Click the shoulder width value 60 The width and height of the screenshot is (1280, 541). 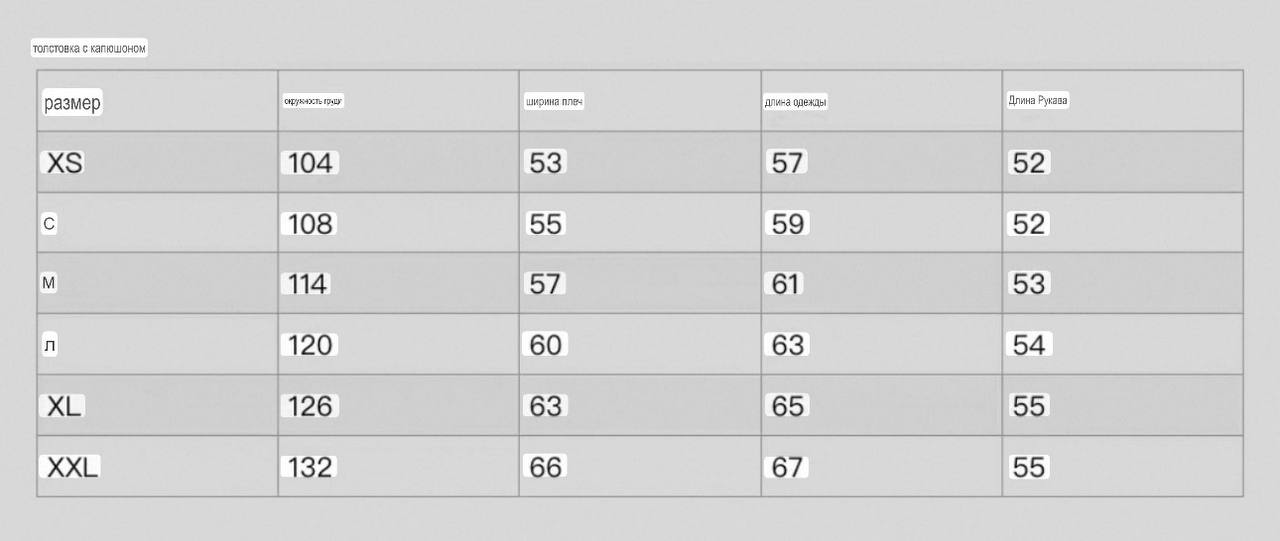point(545,345)
